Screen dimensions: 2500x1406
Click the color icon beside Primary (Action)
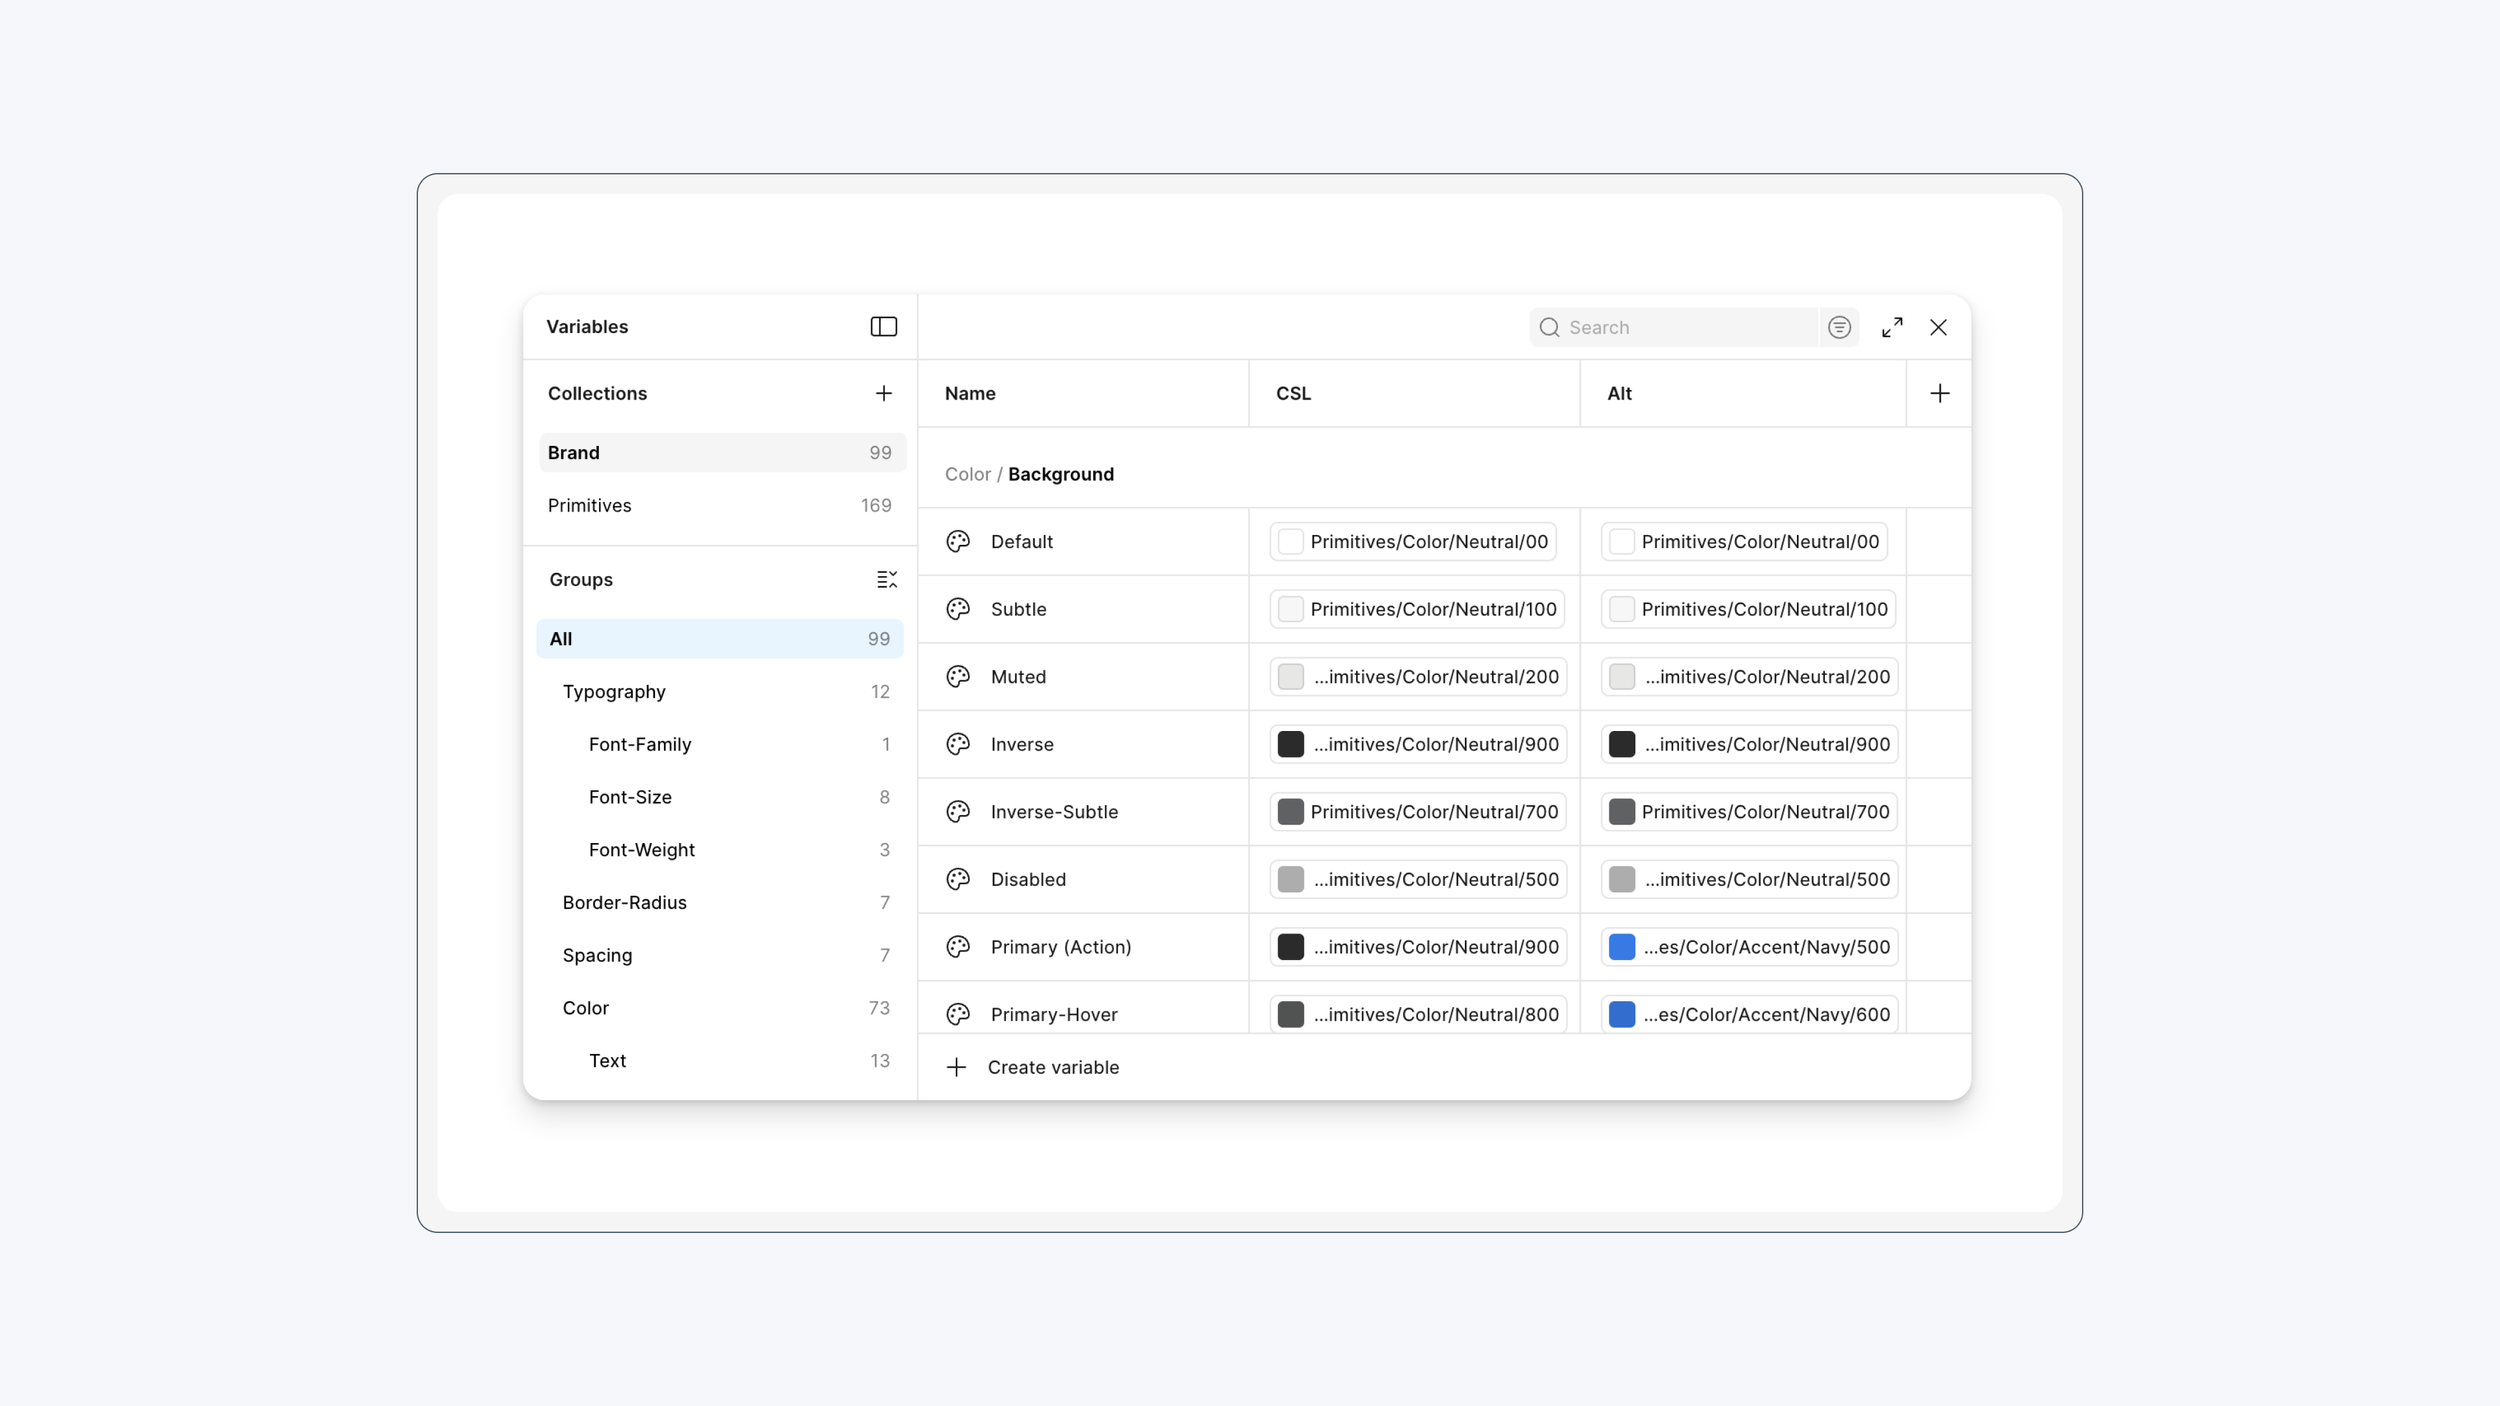point(958,946)
